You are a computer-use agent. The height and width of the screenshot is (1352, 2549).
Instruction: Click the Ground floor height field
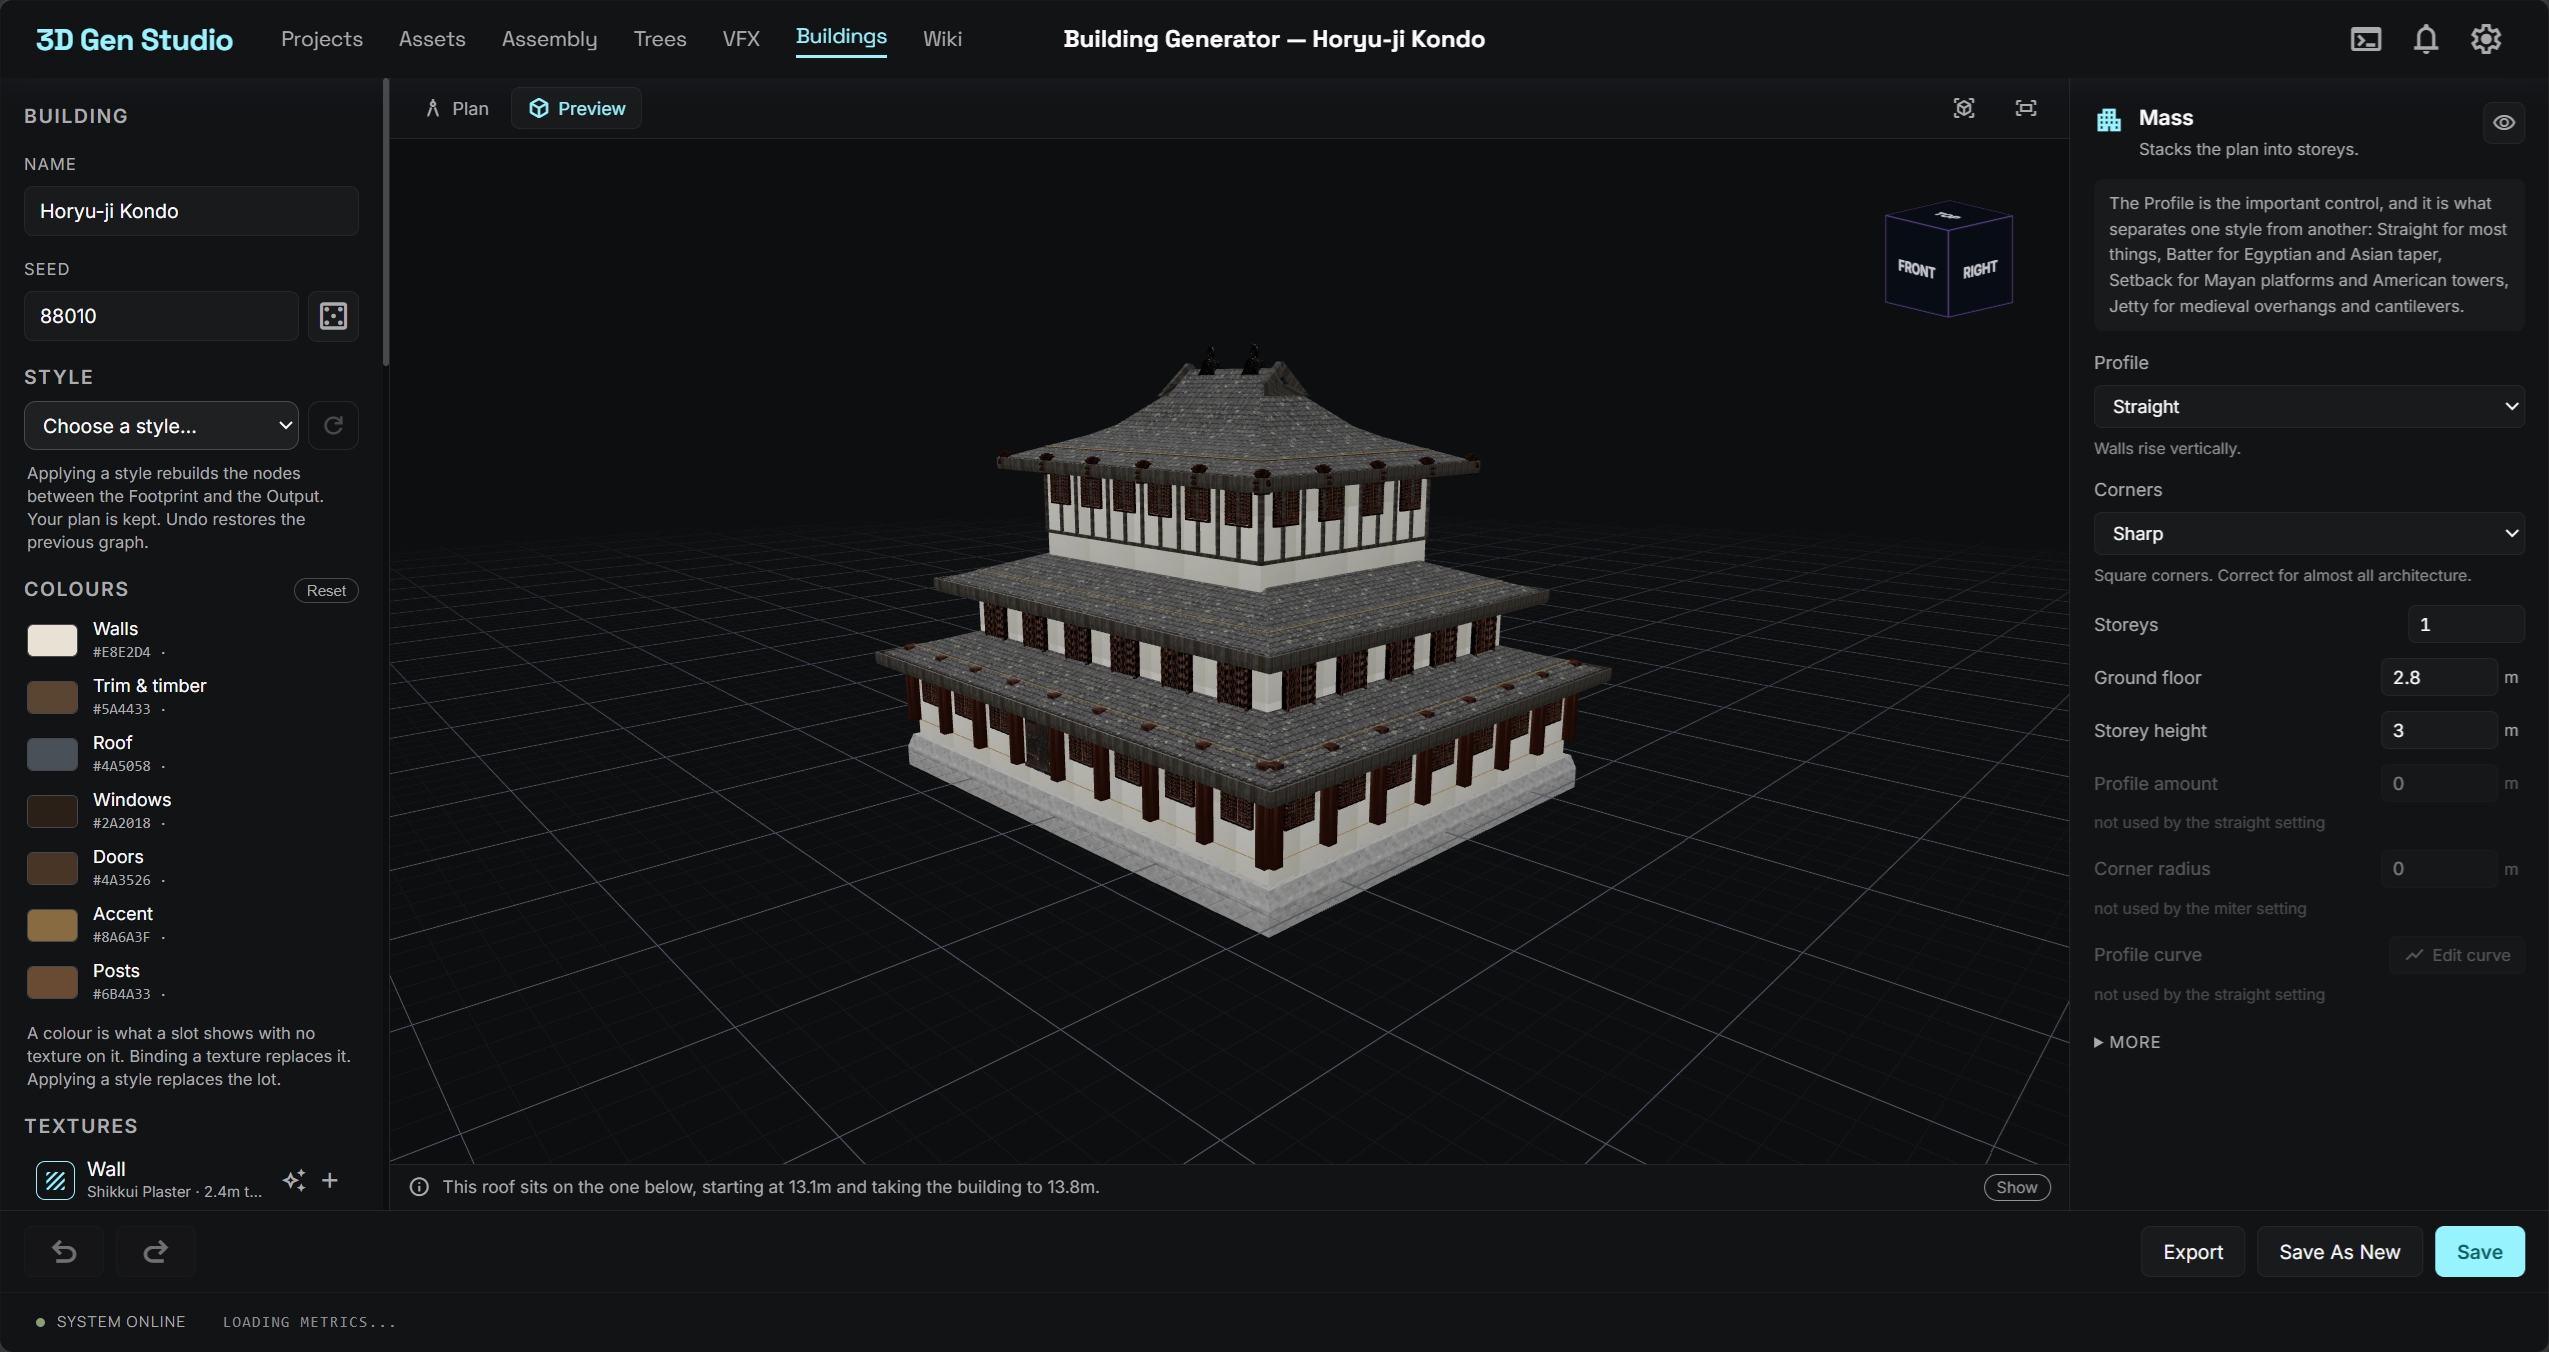click(x=2438, y=677)
